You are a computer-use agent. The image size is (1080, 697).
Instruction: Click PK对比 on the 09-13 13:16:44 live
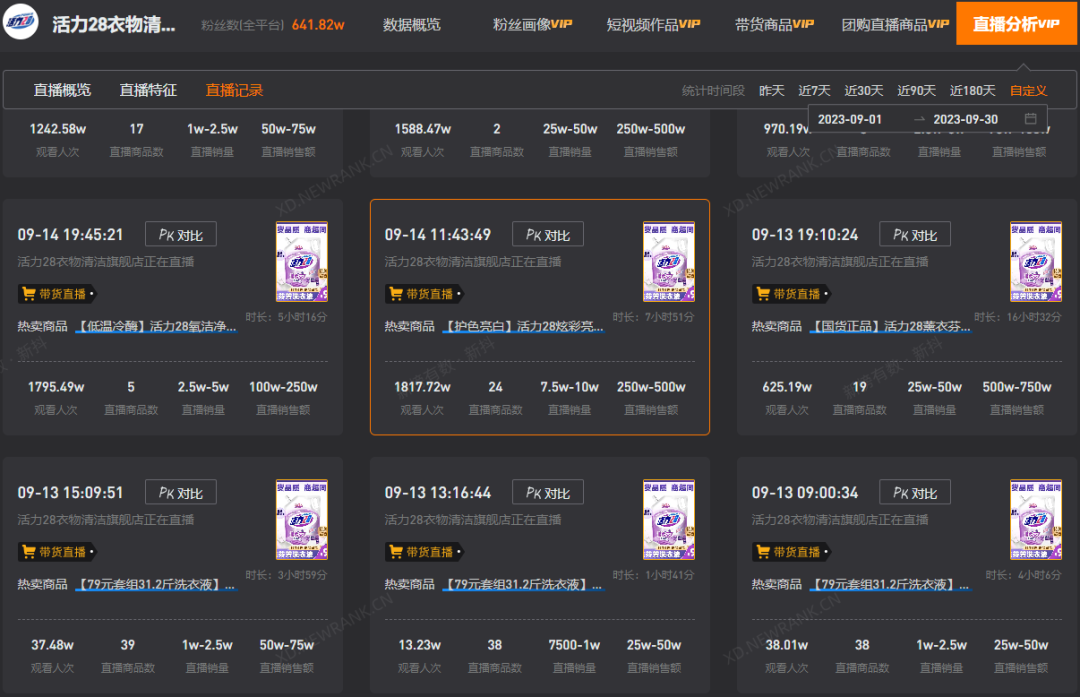click(548, 492)
